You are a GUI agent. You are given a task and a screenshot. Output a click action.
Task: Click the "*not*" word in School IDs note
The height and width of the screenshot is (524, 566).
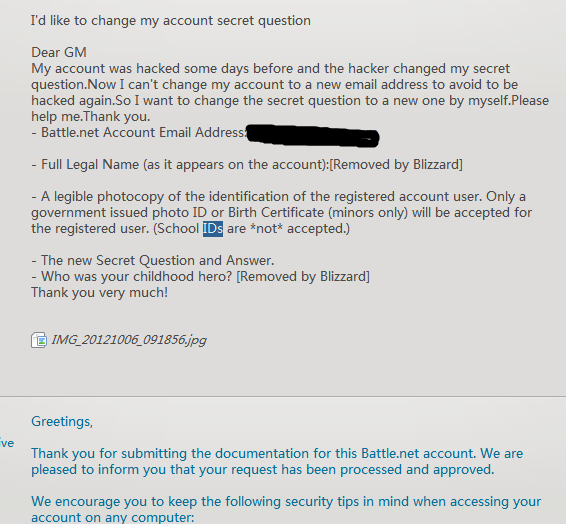266,229
